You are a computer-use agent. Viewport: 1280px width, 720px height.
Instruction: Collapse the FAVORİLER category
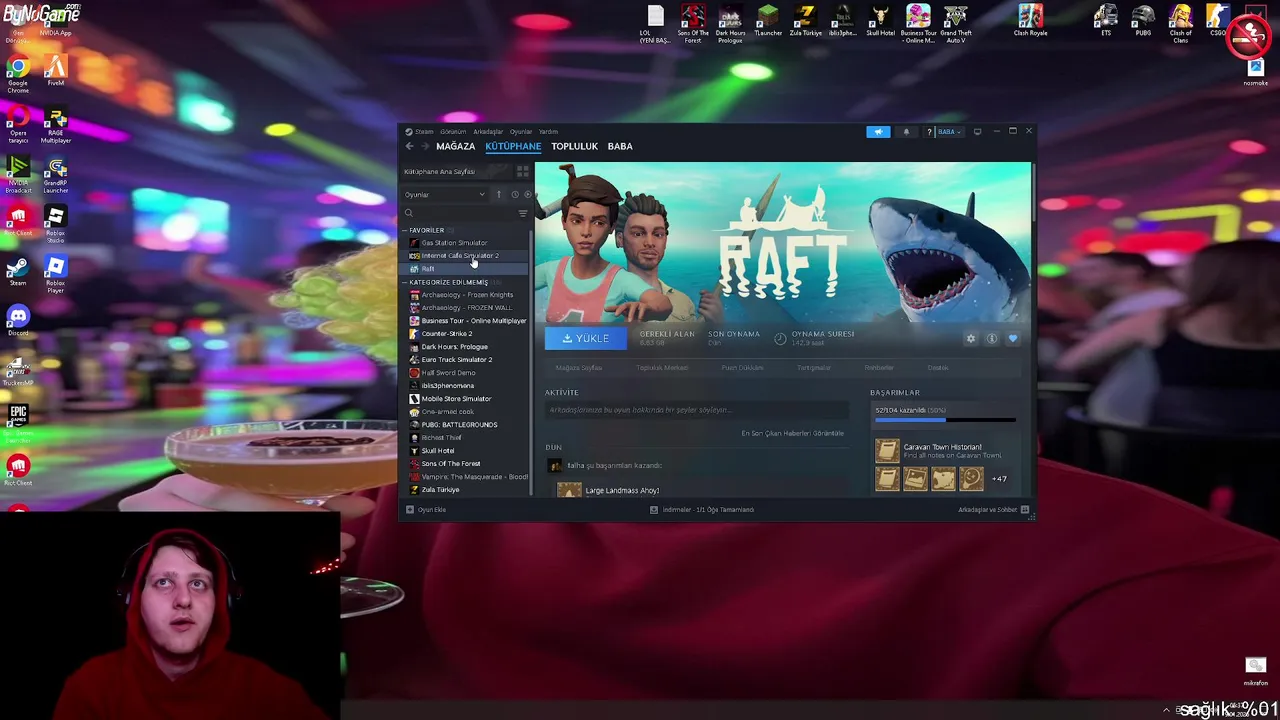pos(426,230)
